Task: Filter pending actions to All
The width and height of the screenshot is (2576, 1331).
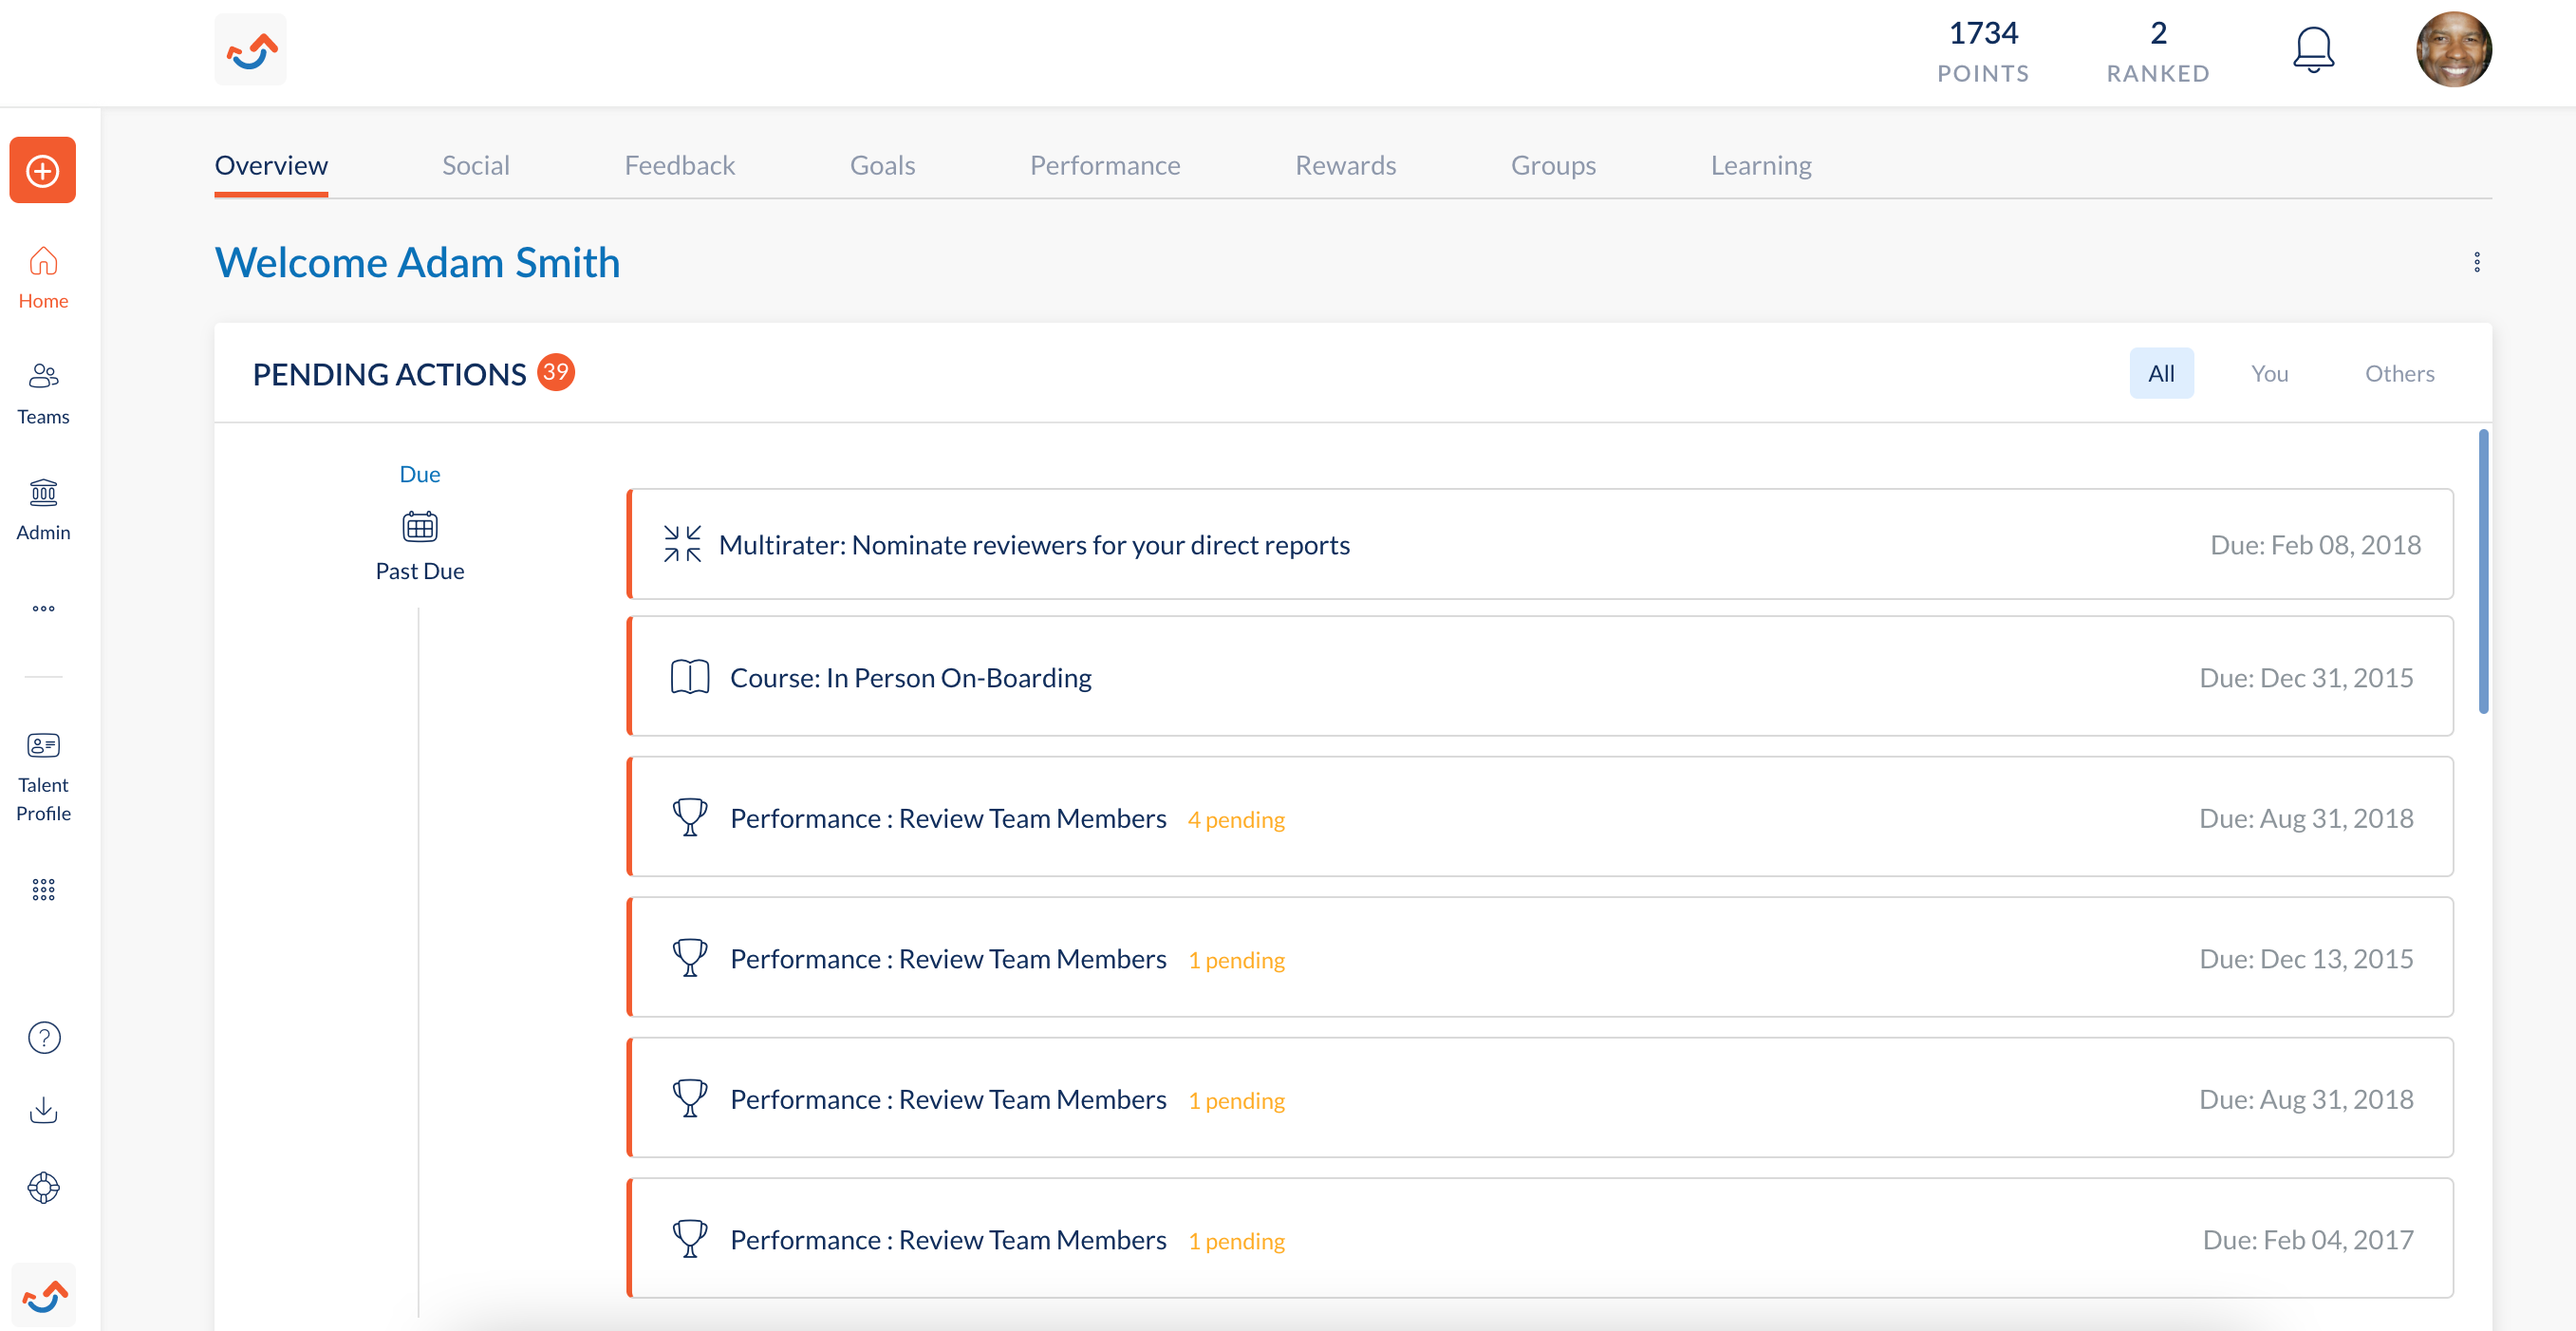Action: point(2160,373)
